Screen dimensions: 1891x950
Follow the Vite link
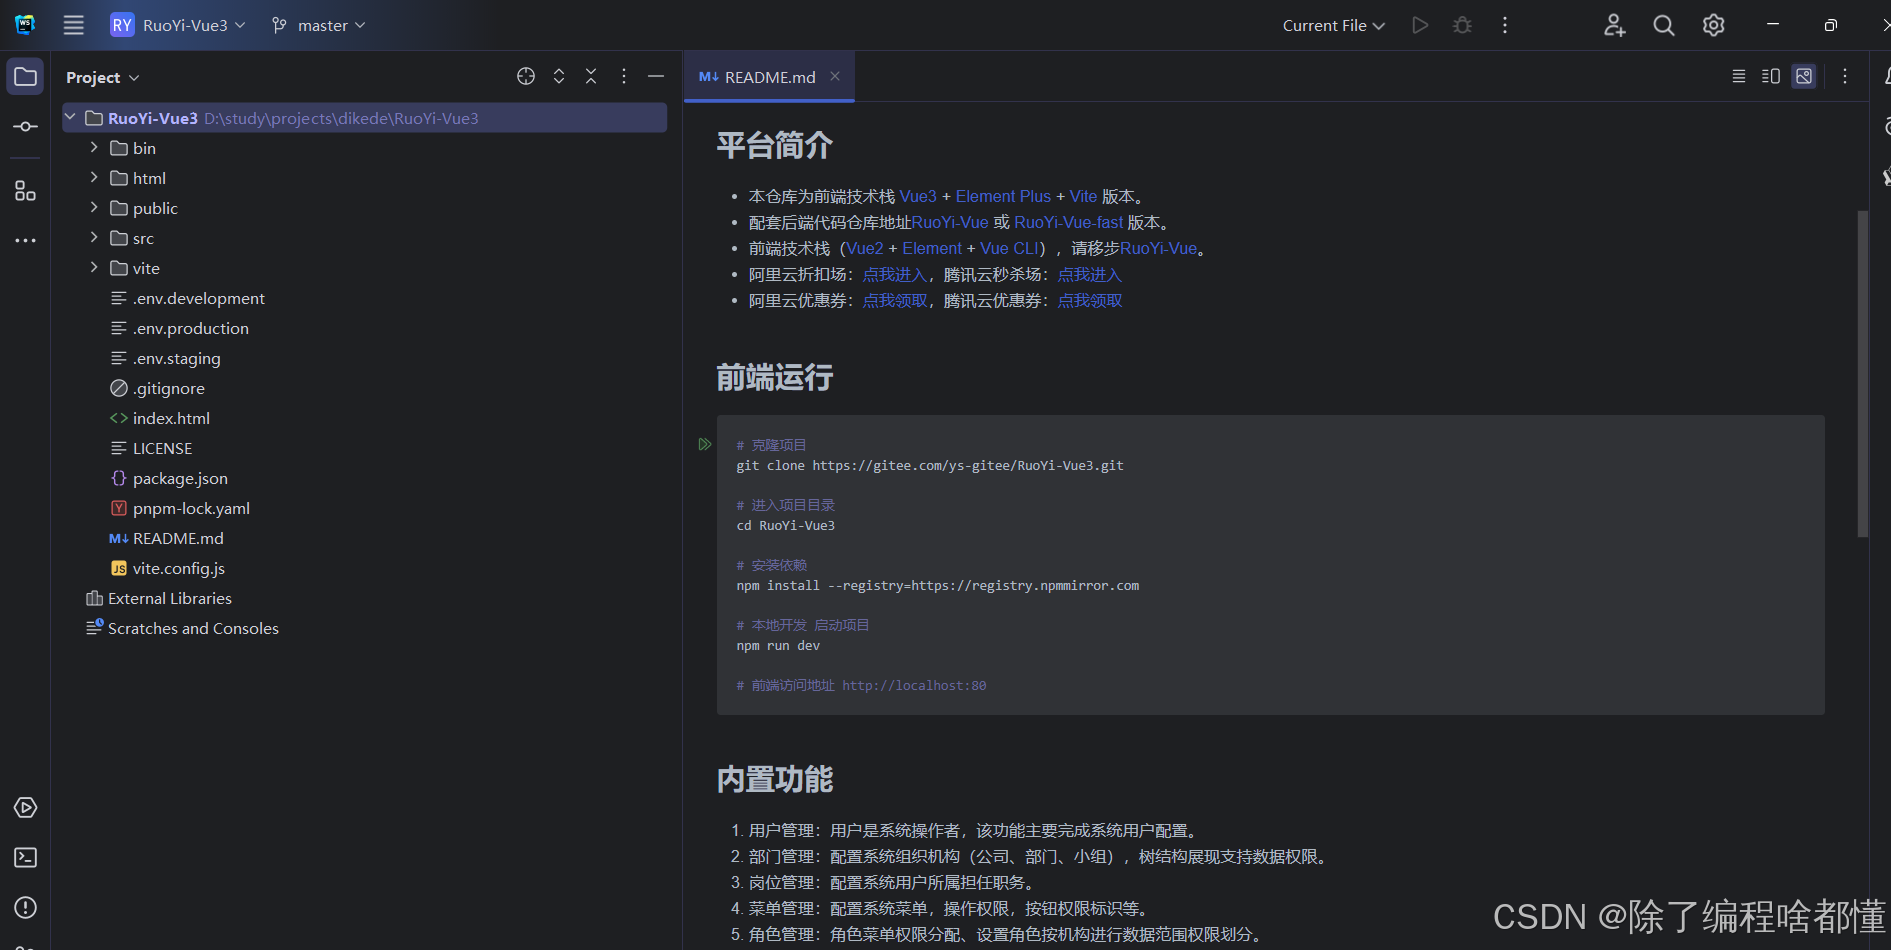tap(1083, 196)
